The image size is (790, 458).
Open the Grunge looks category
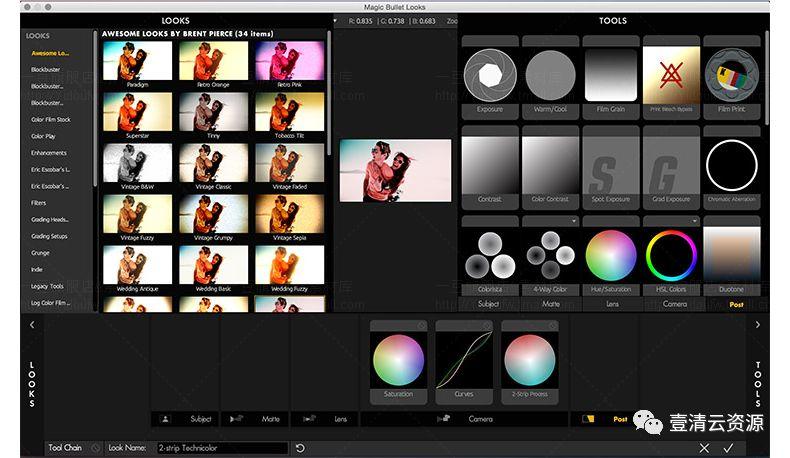click(x=40, y=252)
